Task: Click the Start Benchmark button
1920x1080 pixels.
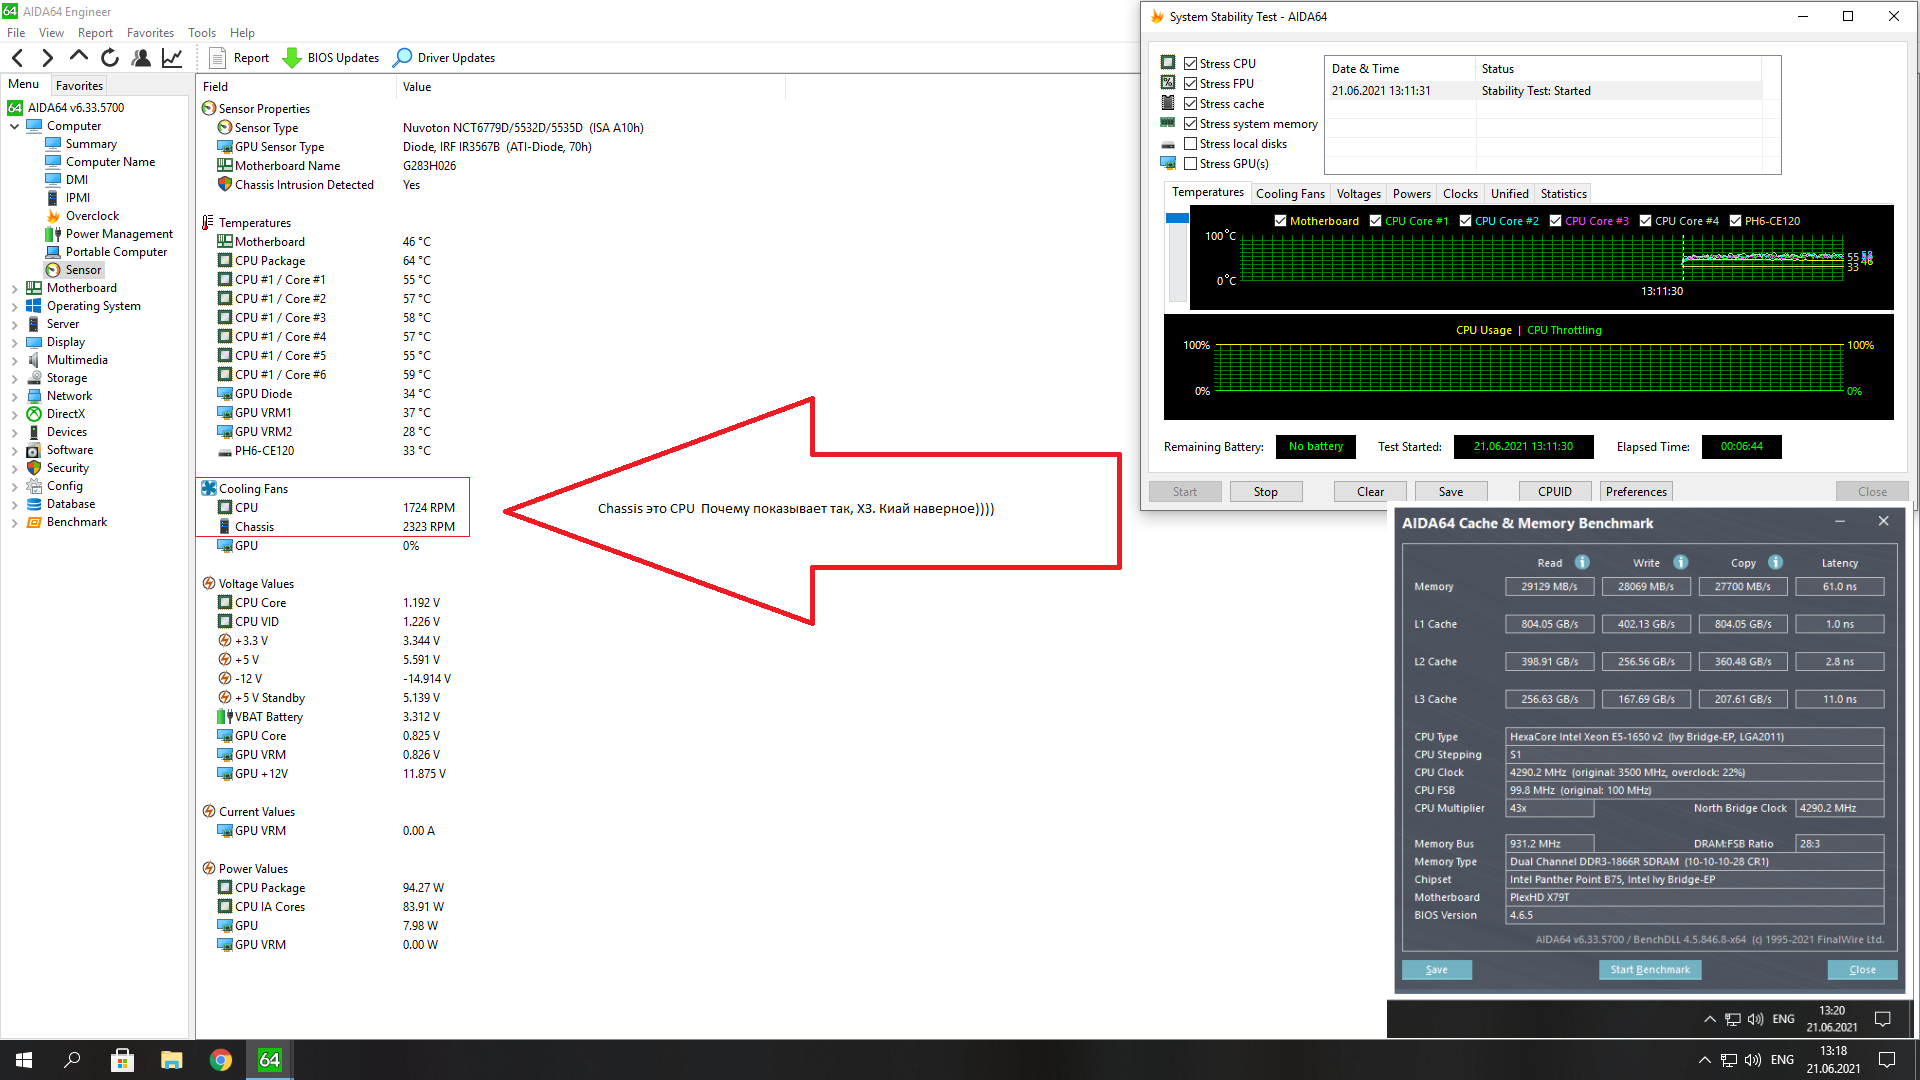Action: (x=1649, y=969)
